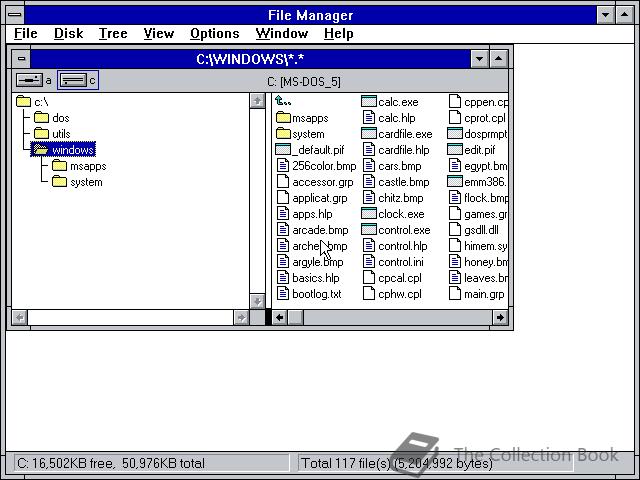Select cardfile.exe program icon
The height and width of the screenshot is (480, 640).
tap(369, 134)
